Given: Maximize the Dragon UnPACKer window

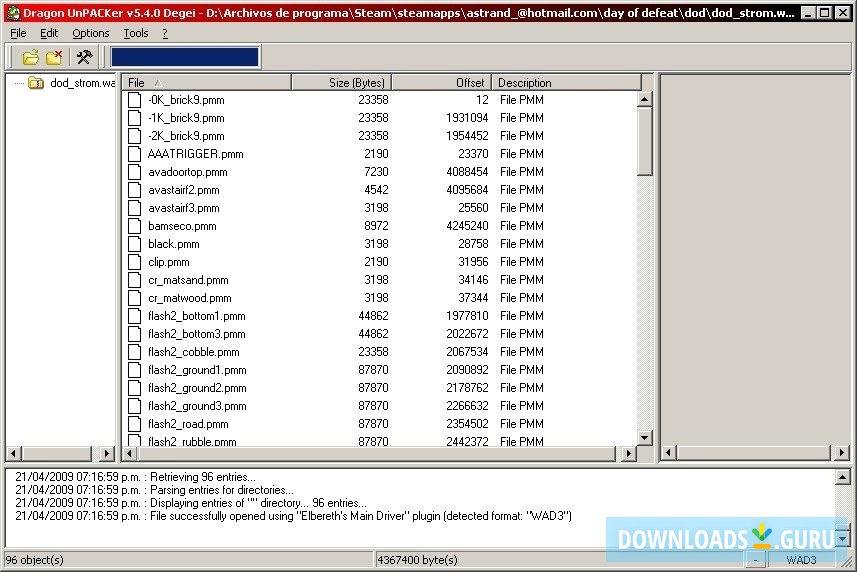Looking at the screenshot, I should (825, 13).
